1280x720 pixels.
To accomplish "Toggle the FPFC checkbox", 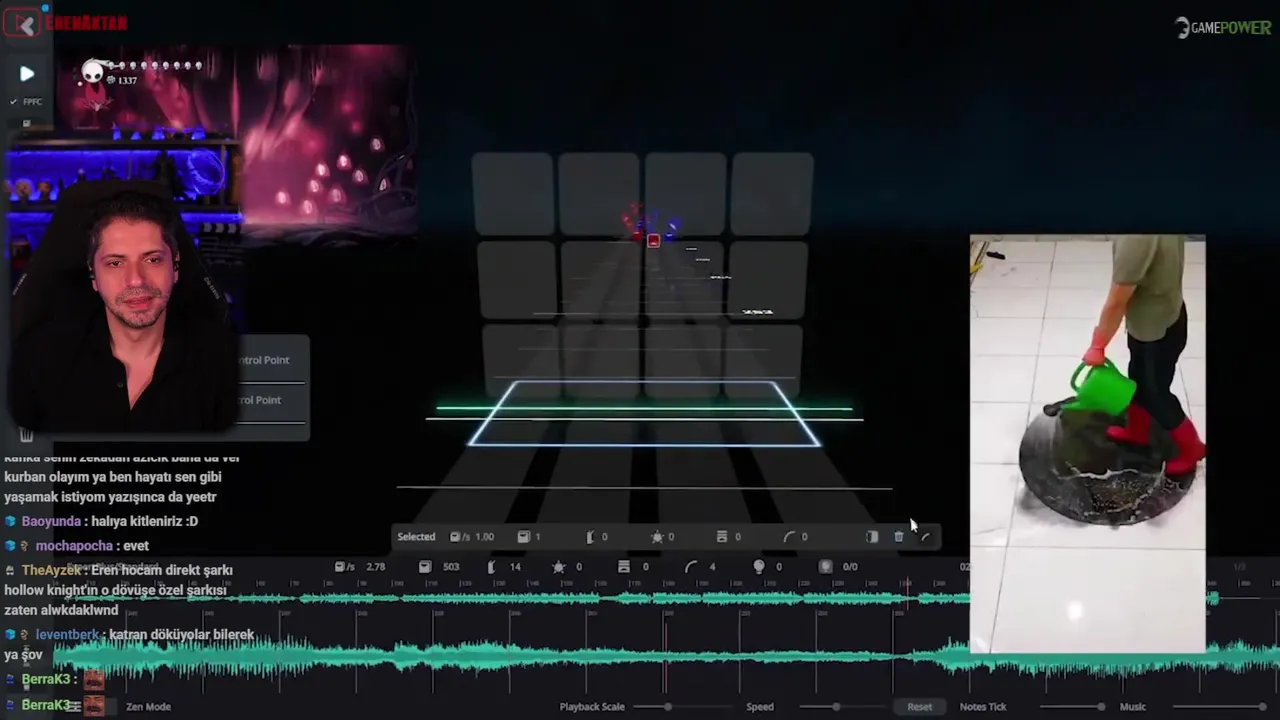I will [14, 102].
